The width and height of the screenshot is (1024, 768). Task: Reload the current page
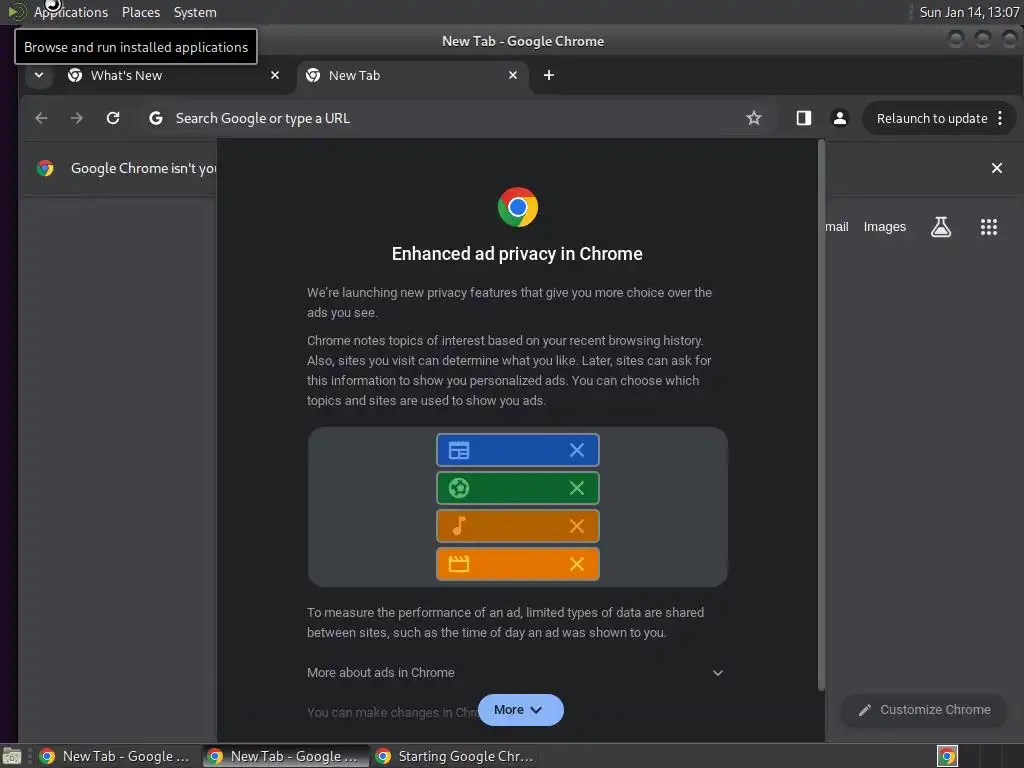(113, 118)
